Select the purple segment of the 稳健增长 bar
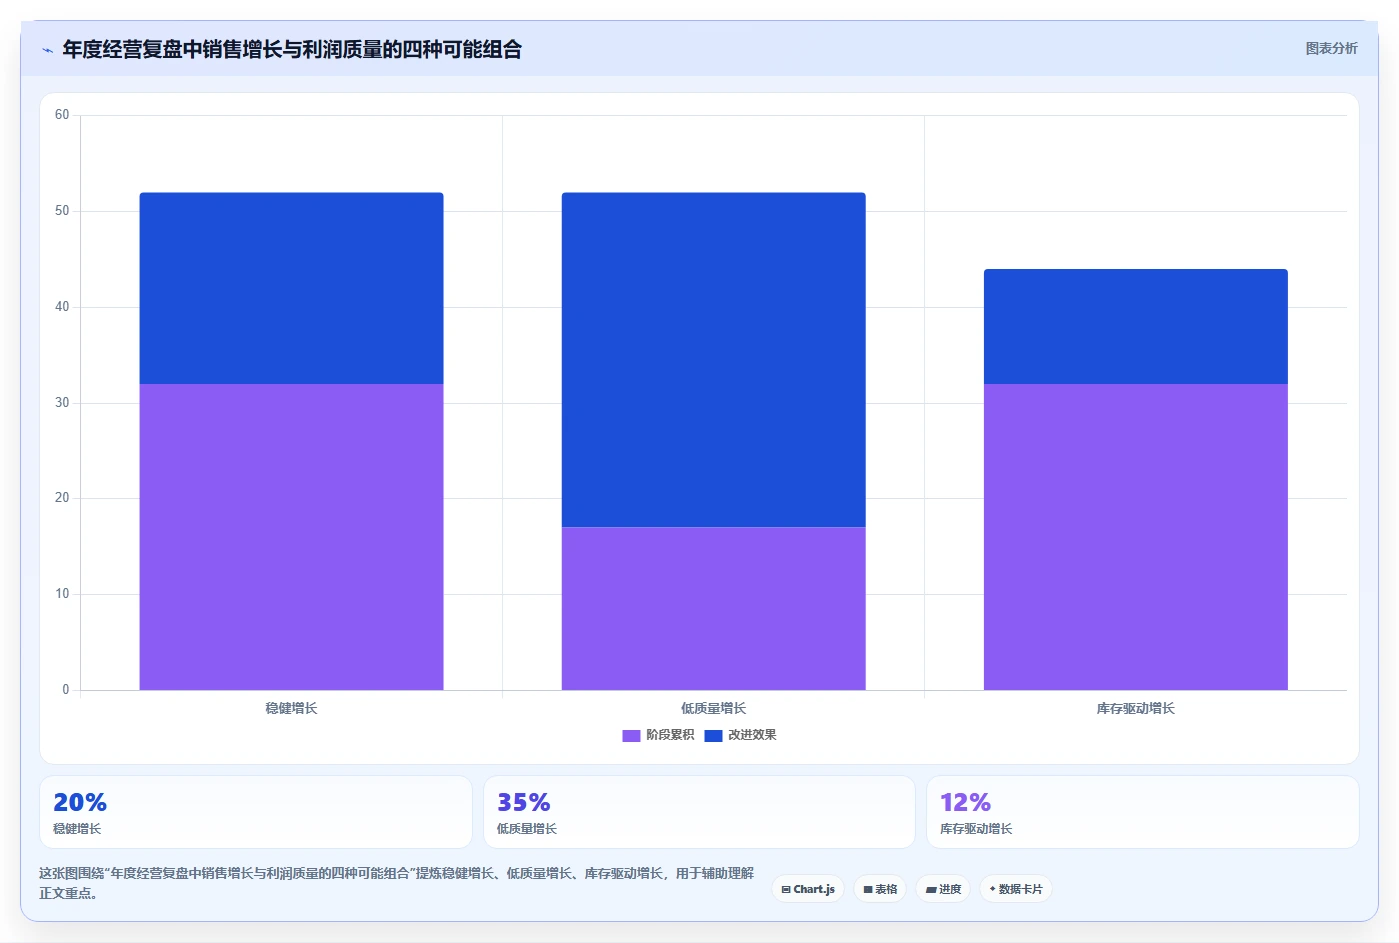 [x=291, y=537]
